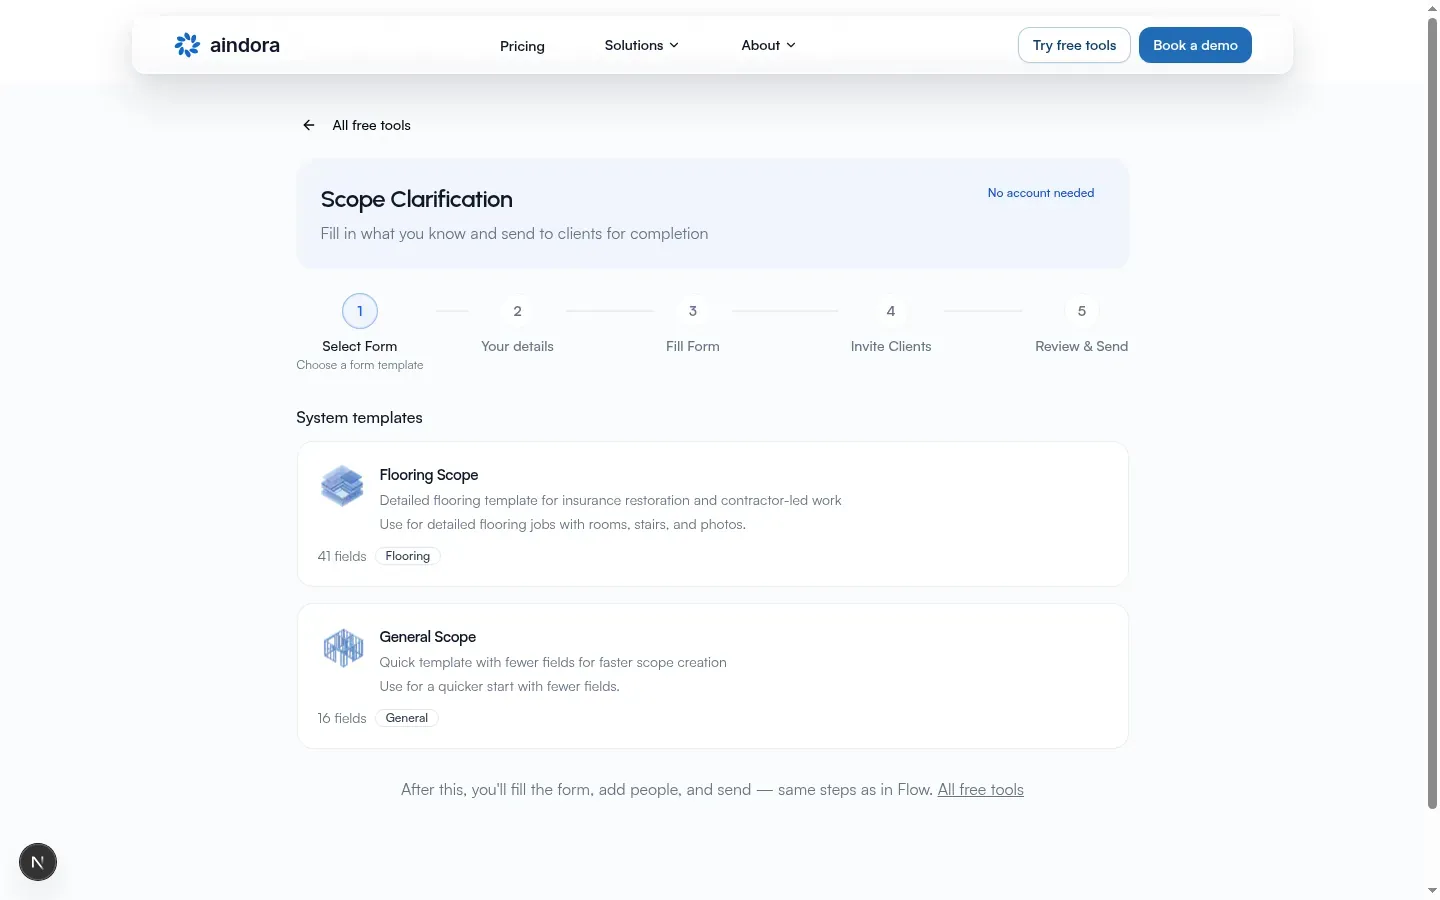Image resolution: width=1440 pixels, height=900 pixels.
Task: Click the aindora pinwheel logo icon
Action: pos(187,45)
